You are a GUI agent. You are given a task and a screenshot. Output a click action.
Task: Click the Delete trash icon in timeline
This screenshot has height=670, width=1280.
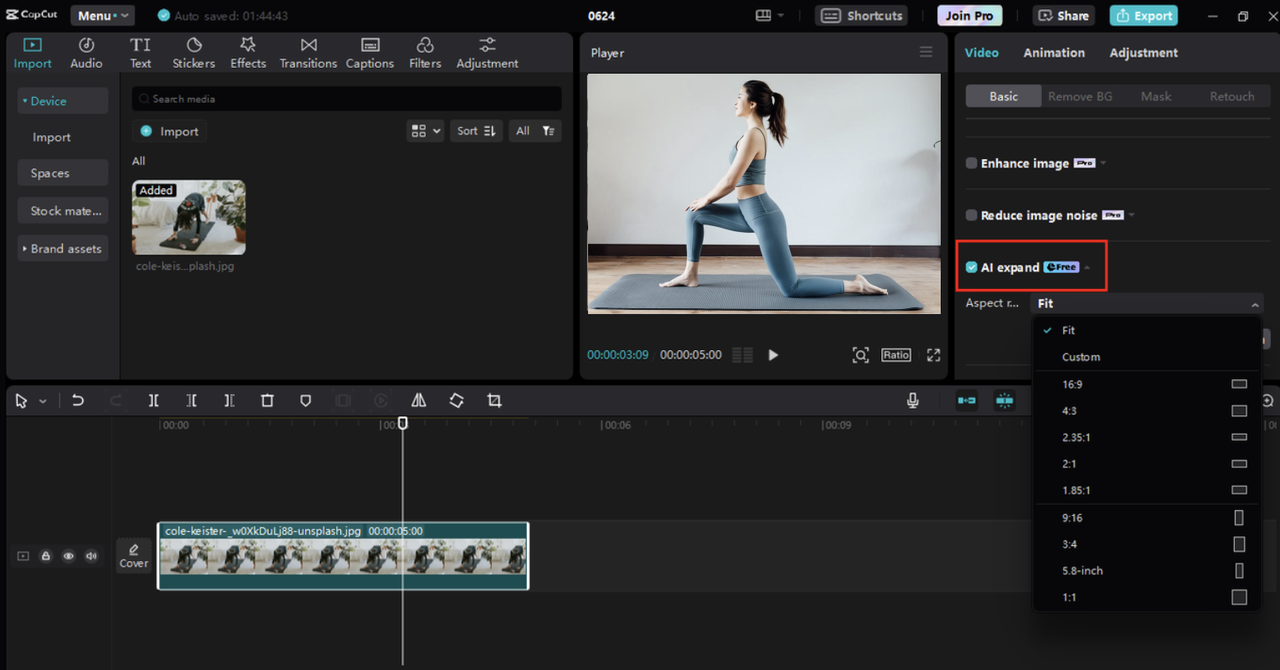point(267,400)
